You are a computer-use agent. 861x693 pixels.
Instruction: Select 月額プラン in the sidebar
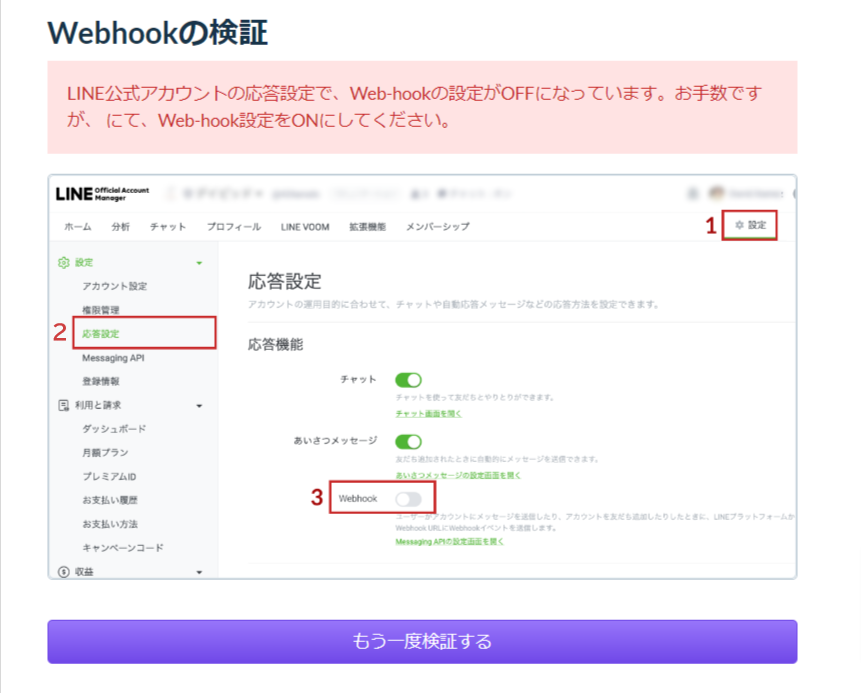[105, 452]
